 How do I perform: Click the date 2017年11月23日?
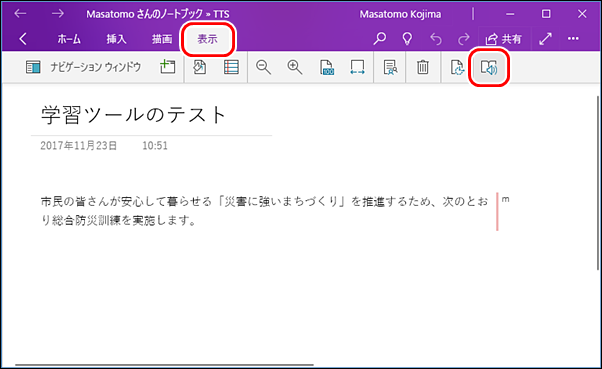79,146
